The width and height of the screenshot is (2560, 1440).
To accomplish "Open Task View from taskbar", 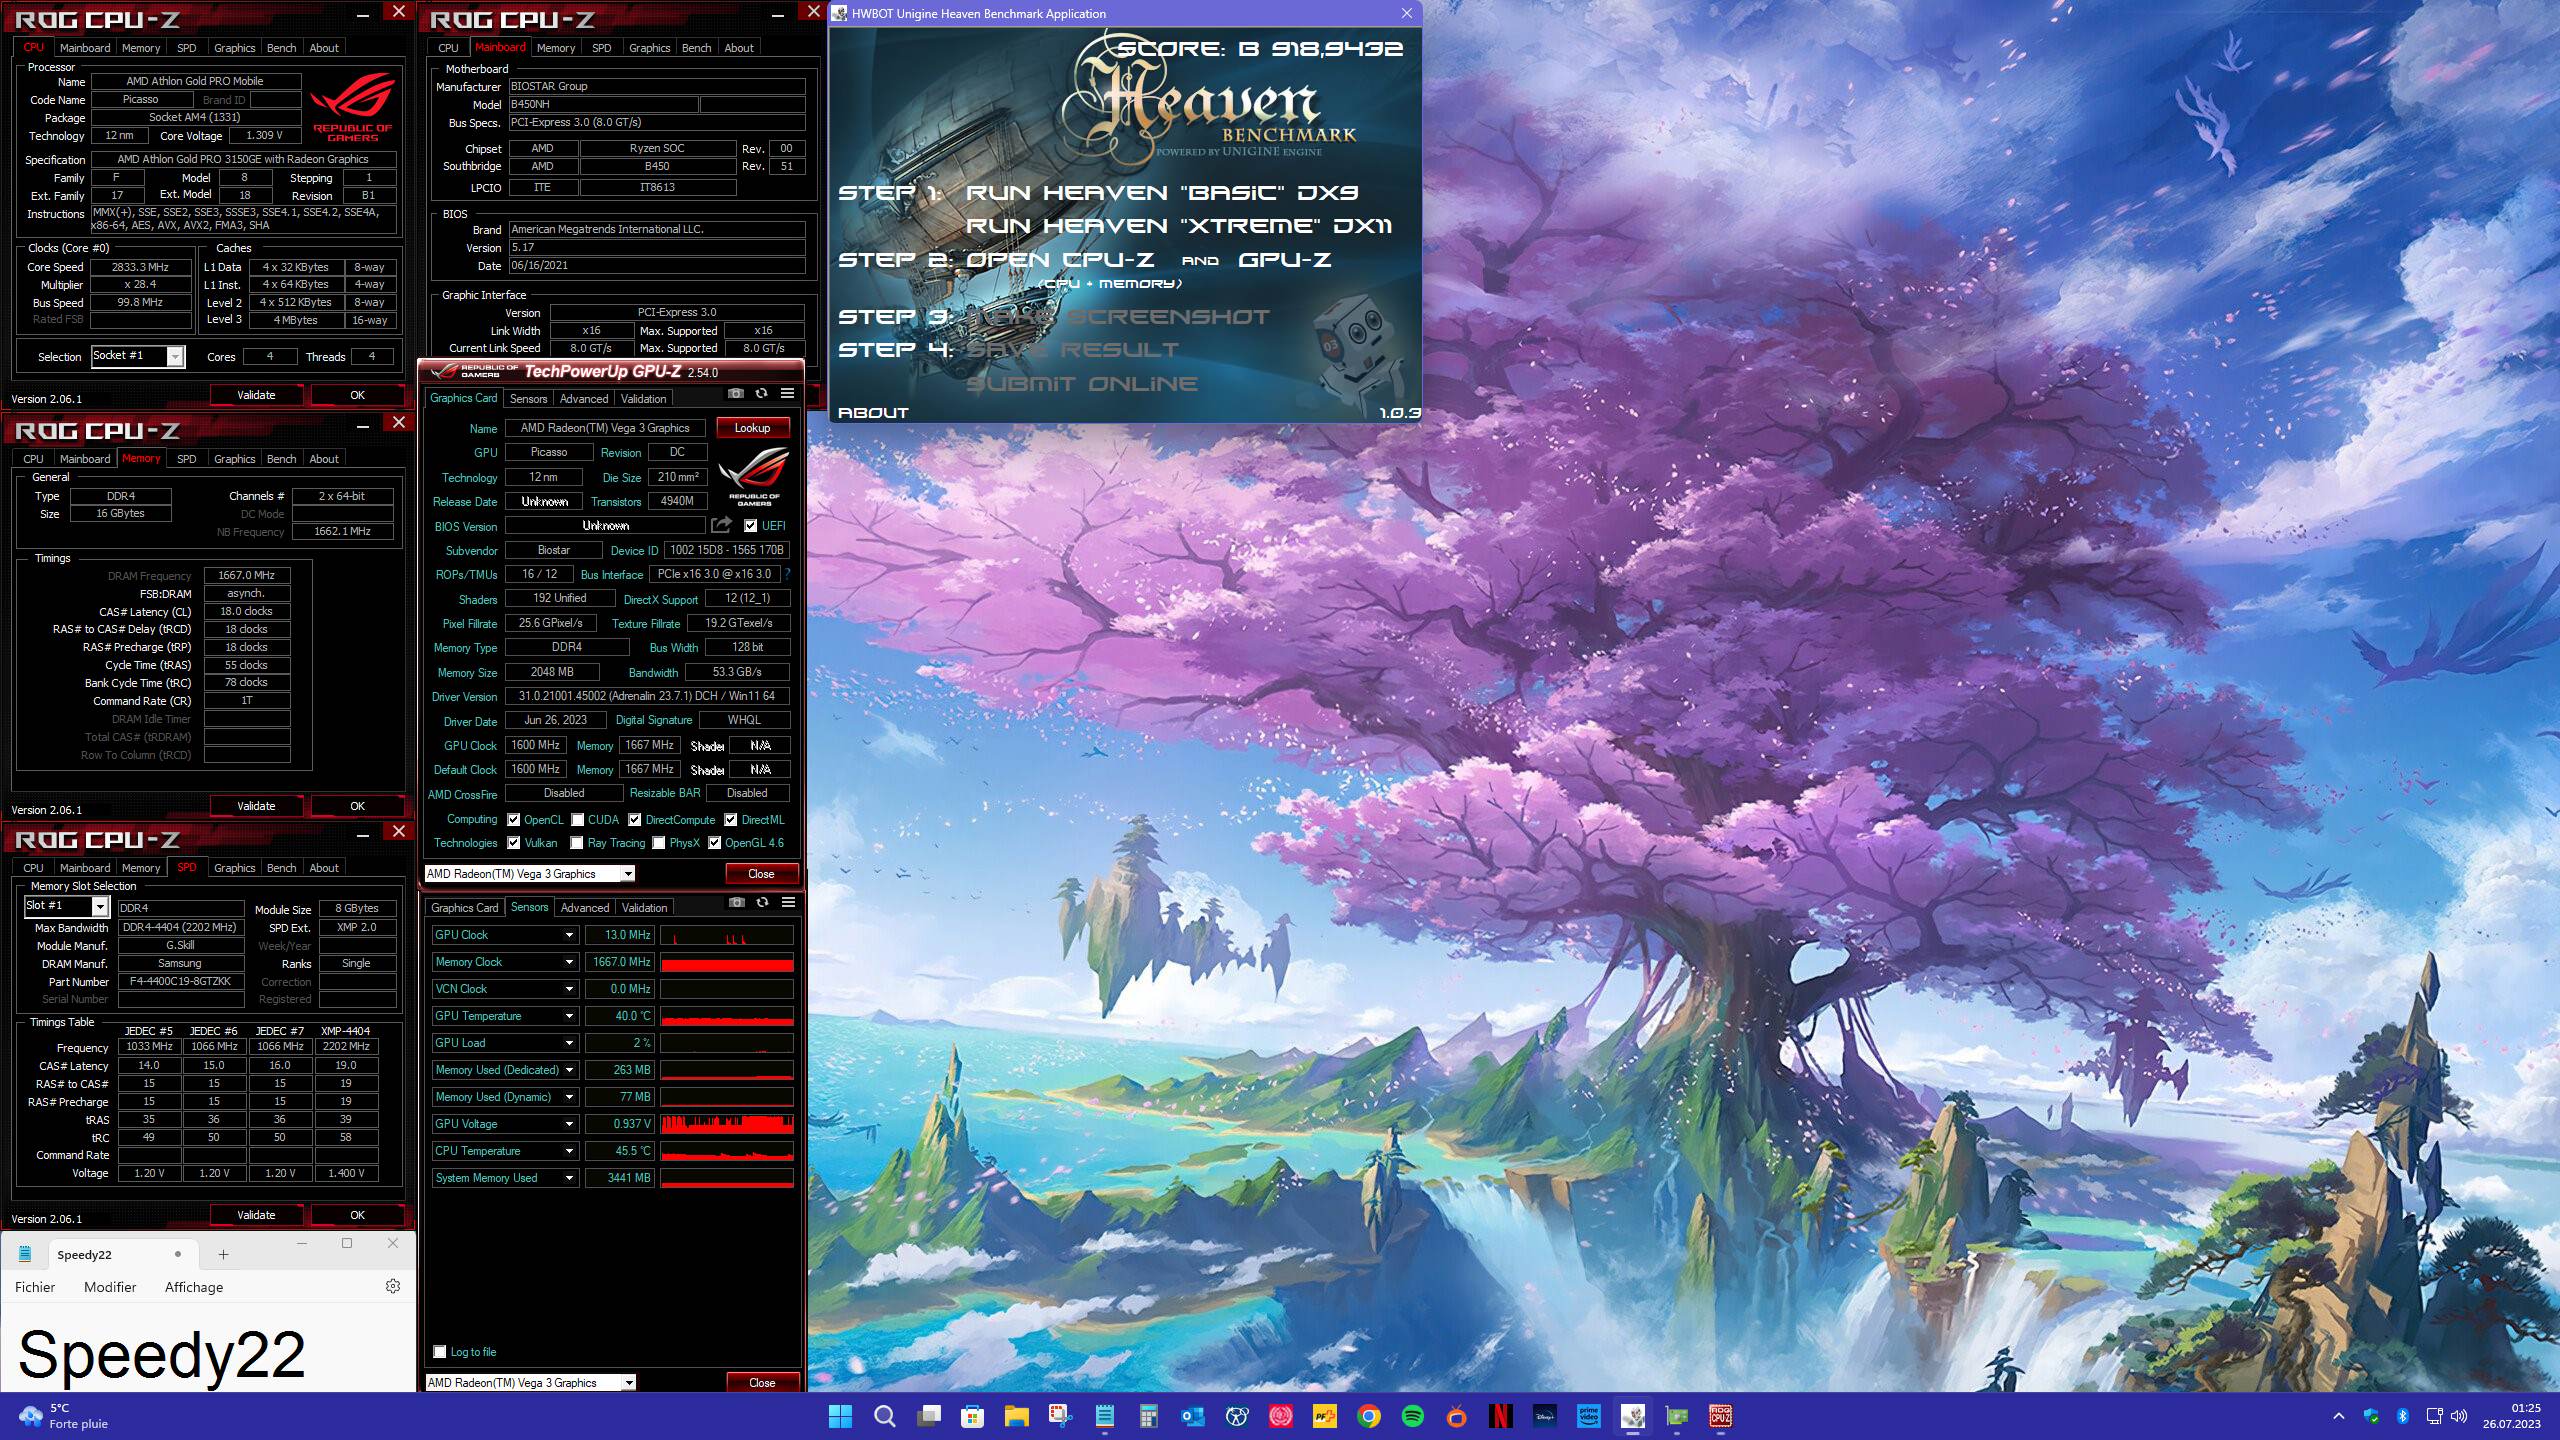I will click(x=929, y=1416).
